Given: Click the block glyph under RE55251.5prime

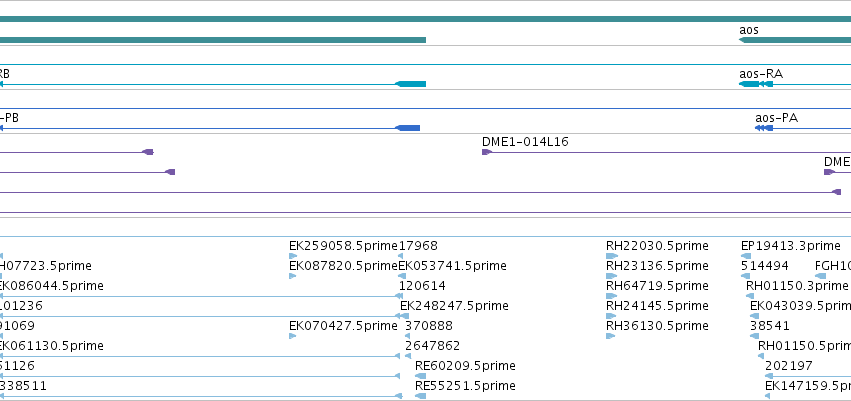Looking at the screenshot, I should (421, 396).
